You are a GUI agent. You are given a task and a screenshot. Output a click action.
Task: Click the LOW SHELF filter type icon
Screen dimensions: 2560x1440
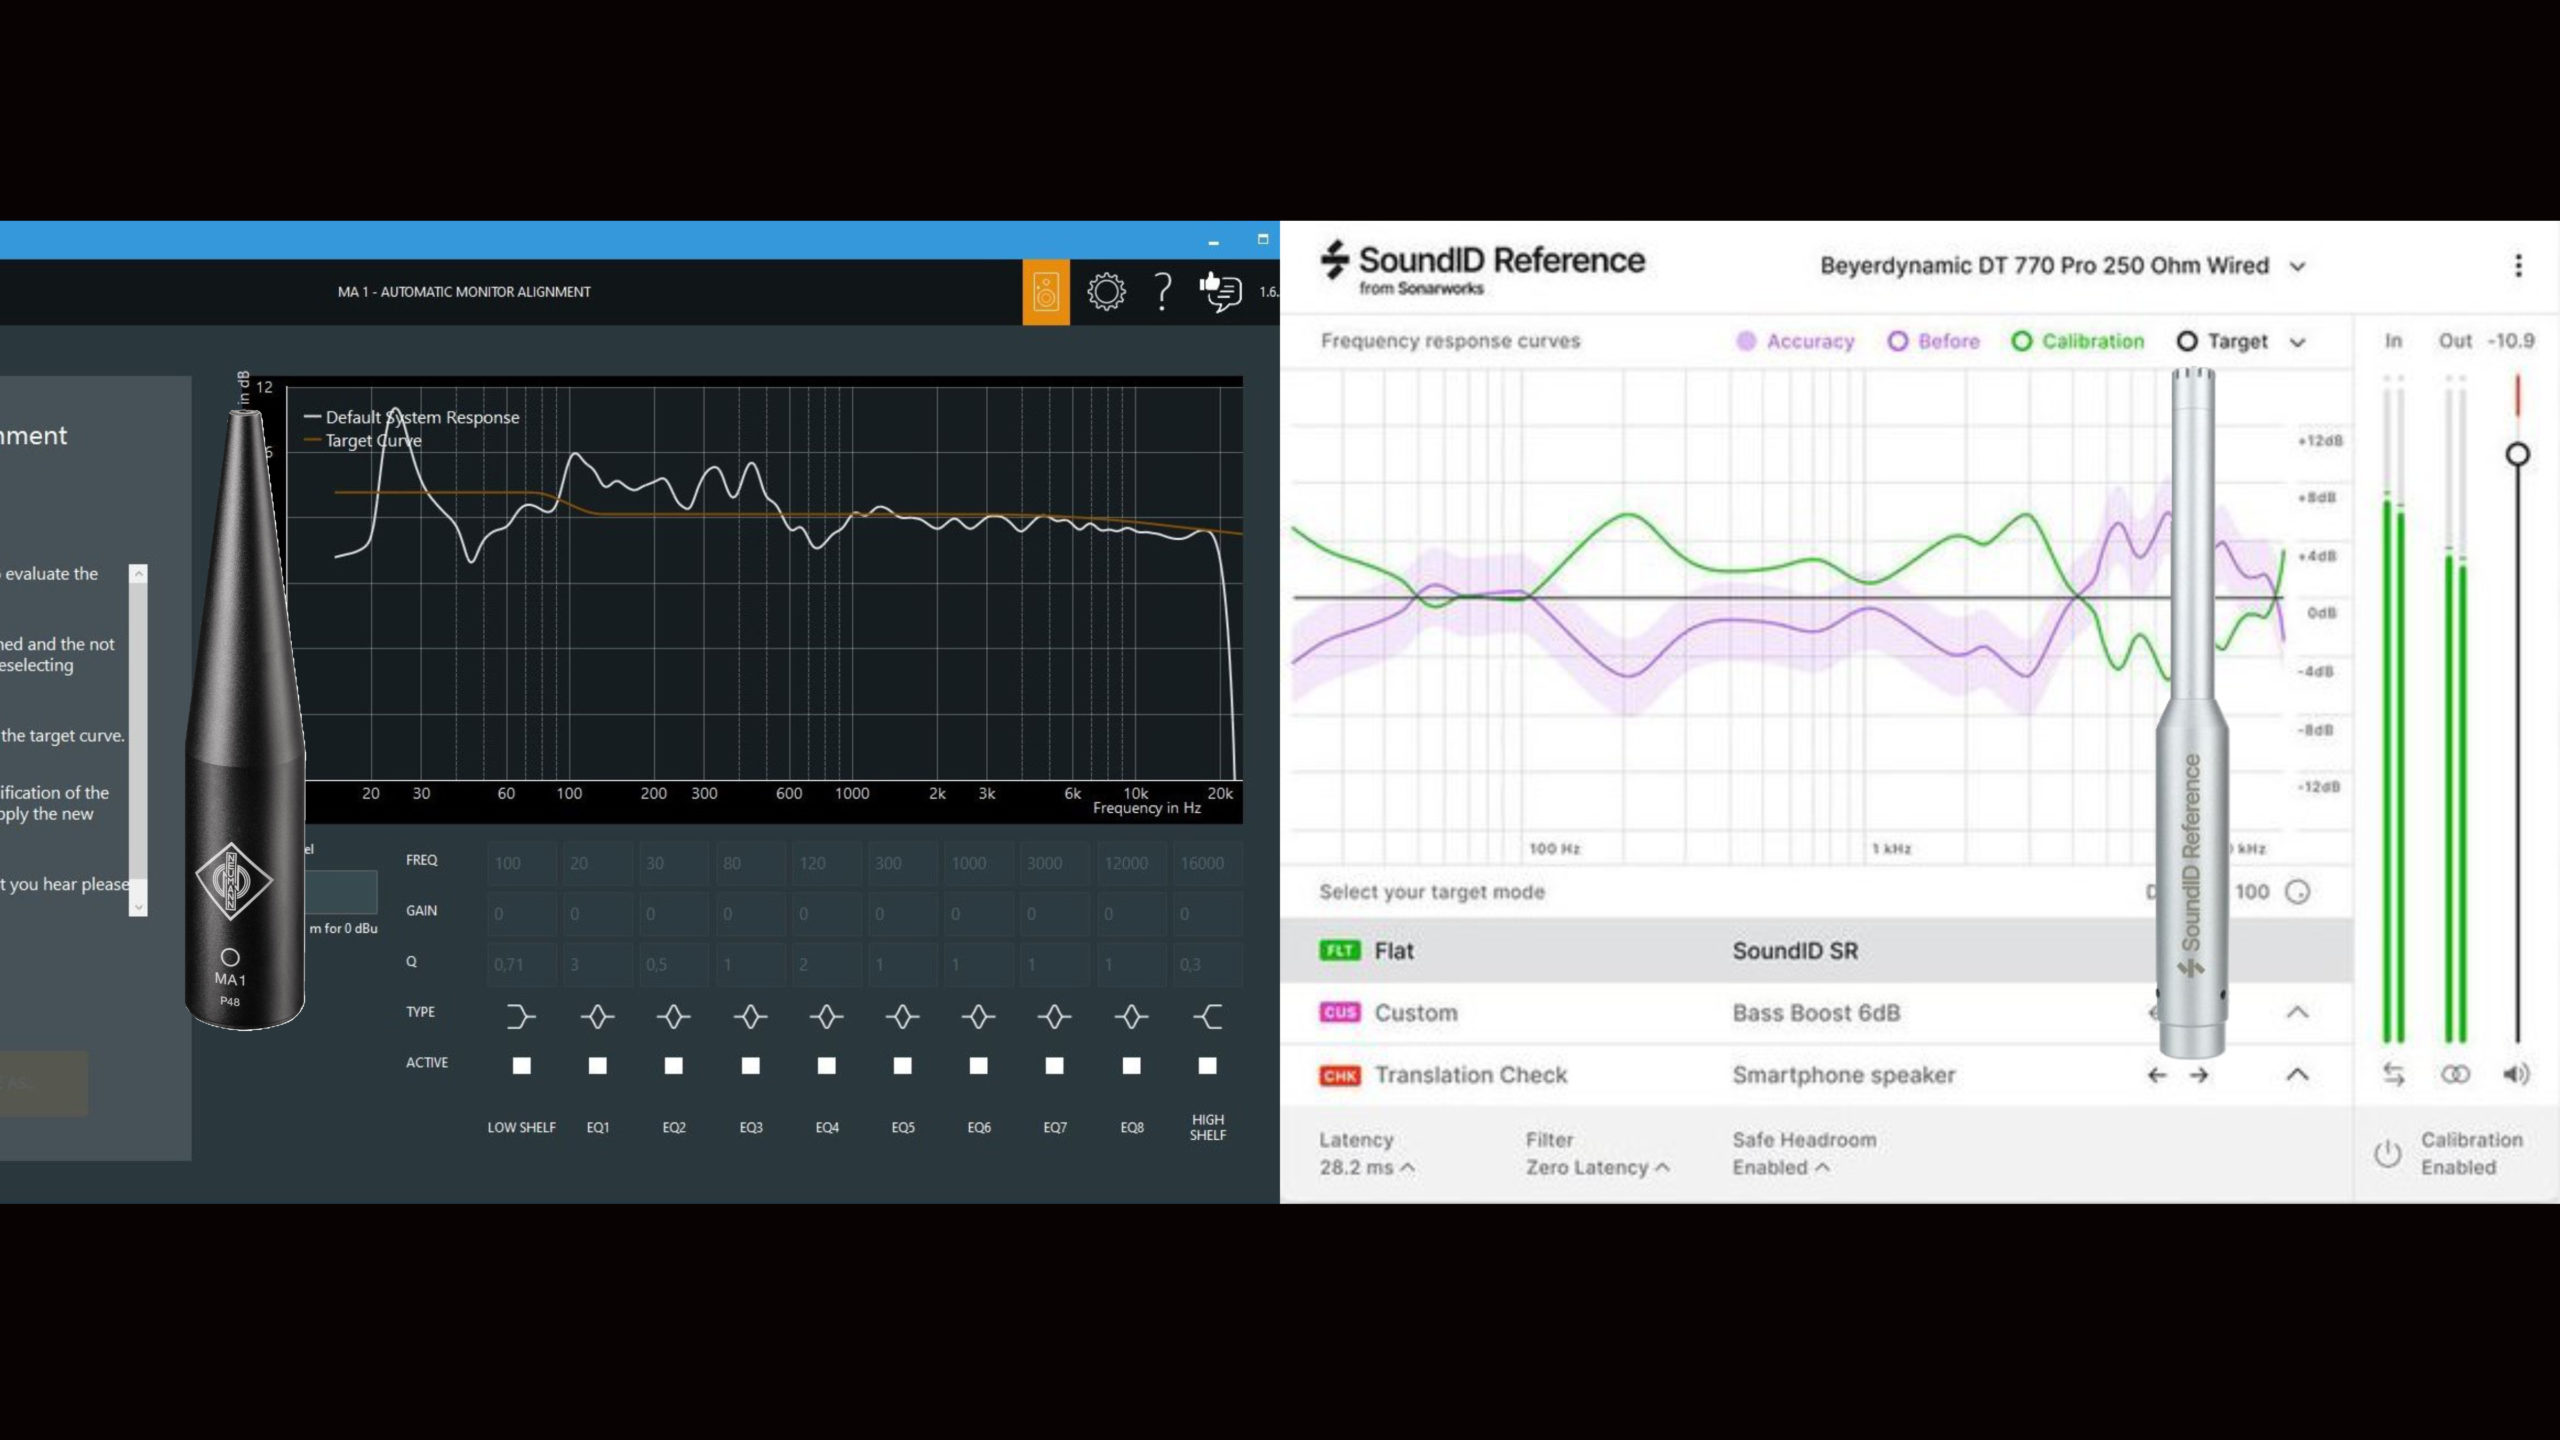coord(521,1017)
